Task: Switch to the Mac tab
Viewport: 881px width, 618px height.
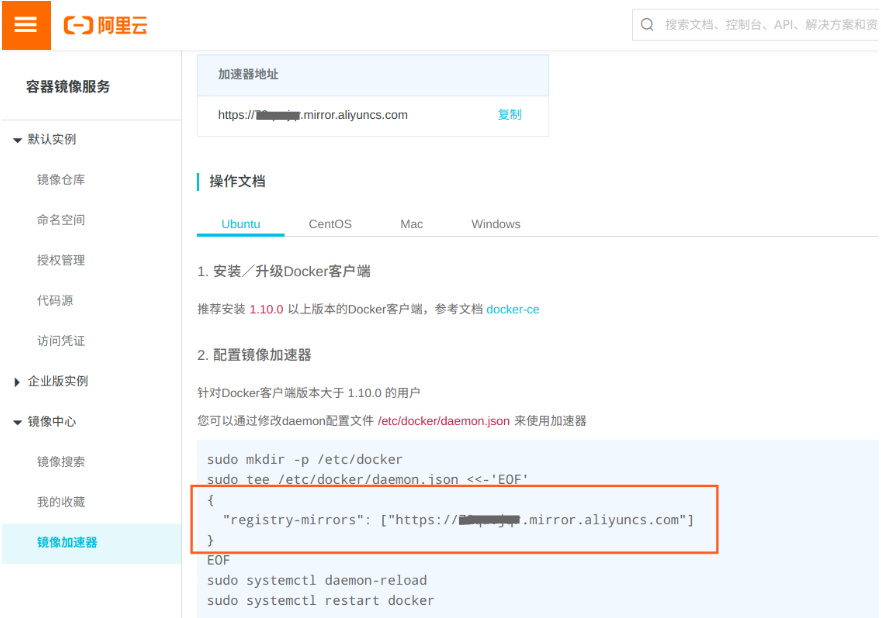Action: point(411,224)
